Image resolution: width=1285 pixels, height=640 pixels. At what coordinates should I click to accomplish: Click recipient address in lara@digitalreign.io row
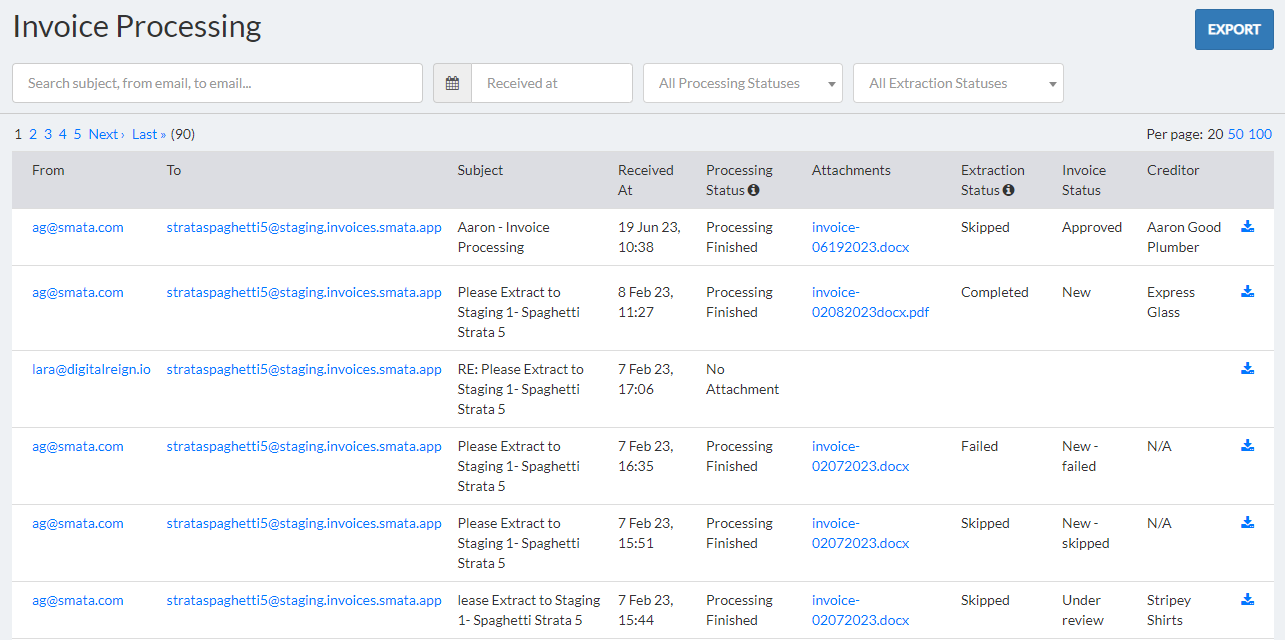click(x=304, y=369)
